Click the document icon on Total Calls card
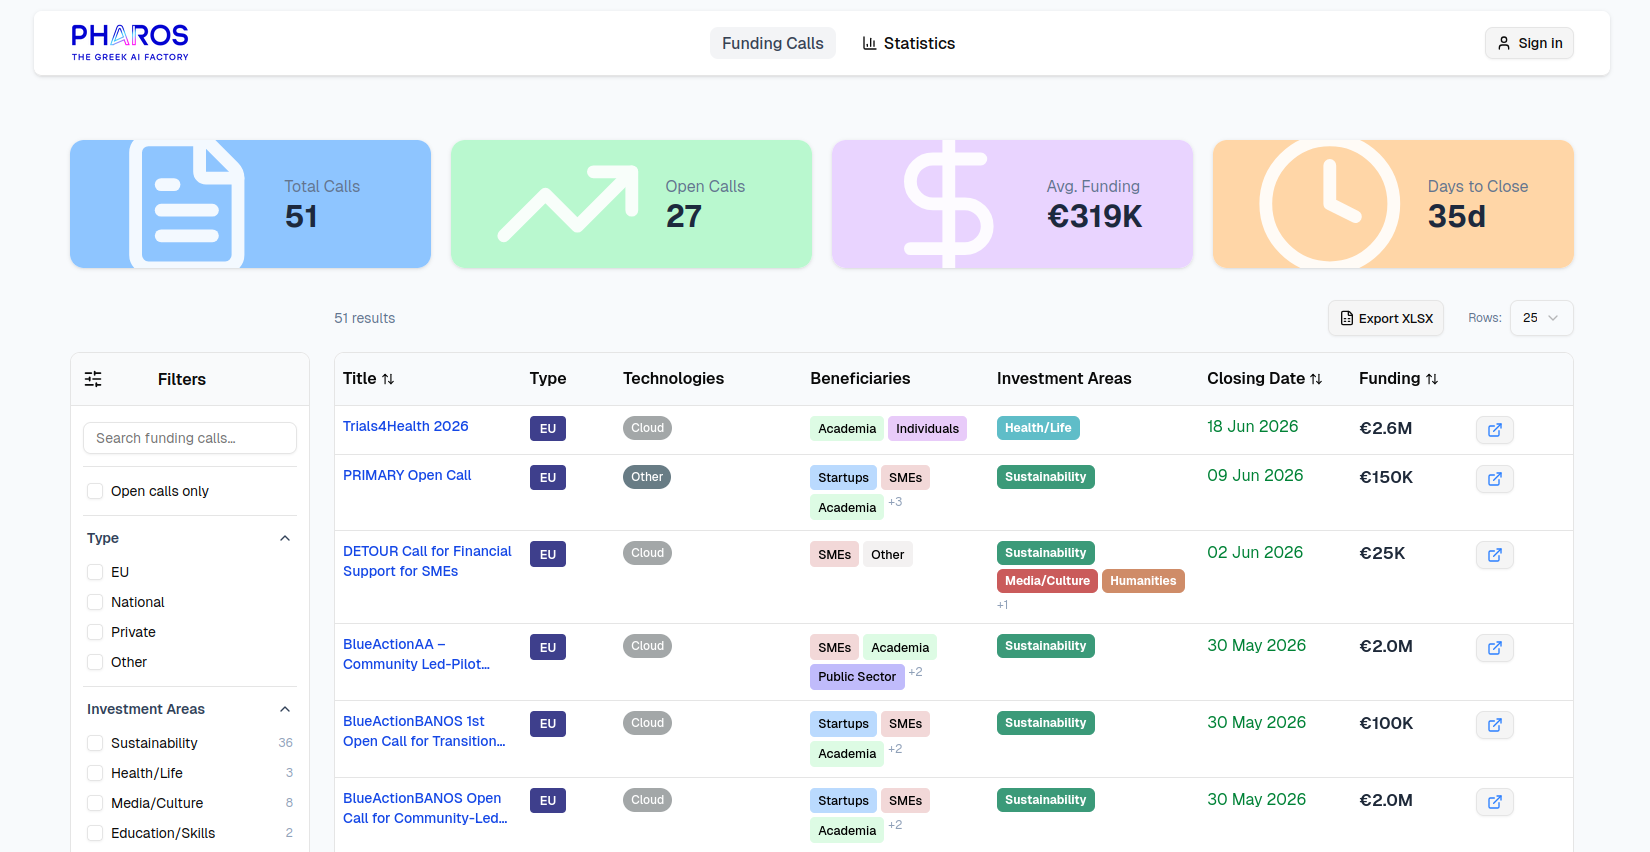1650x852 pixels. (187, 204)
